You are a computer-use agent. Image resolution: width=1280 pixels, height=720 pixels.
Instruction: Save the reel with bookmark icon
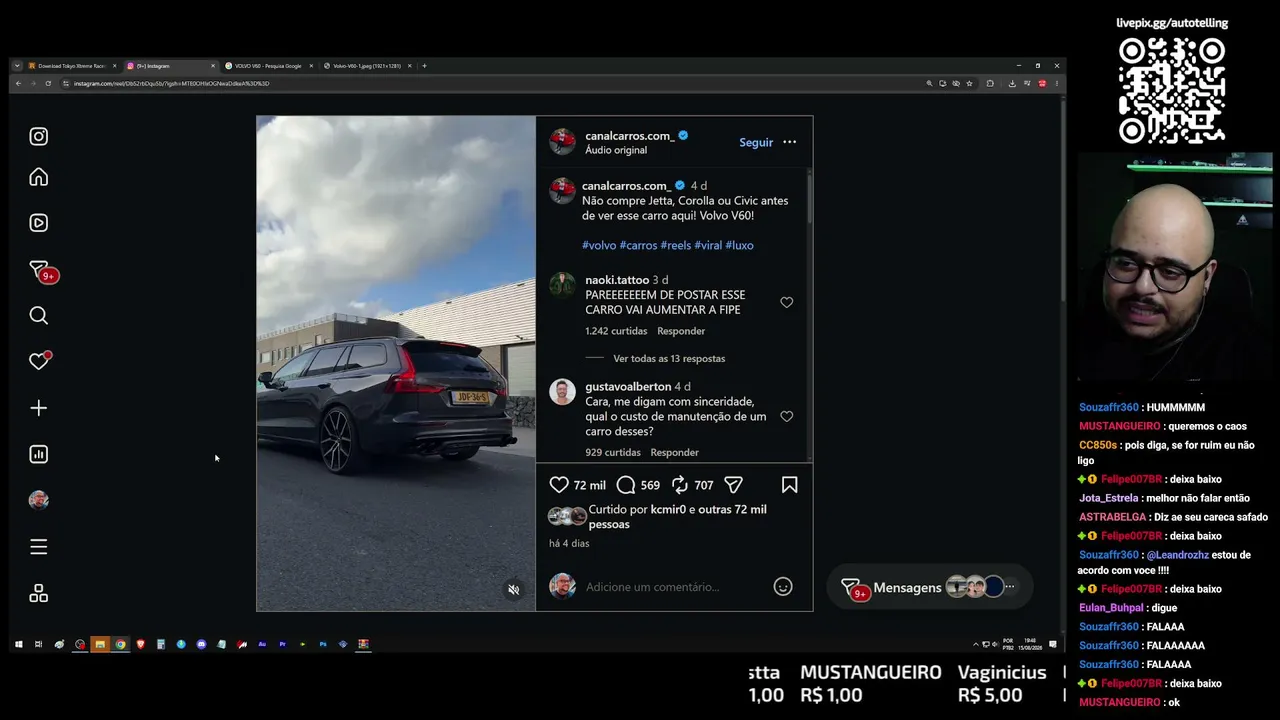click(x=789, y=485)
